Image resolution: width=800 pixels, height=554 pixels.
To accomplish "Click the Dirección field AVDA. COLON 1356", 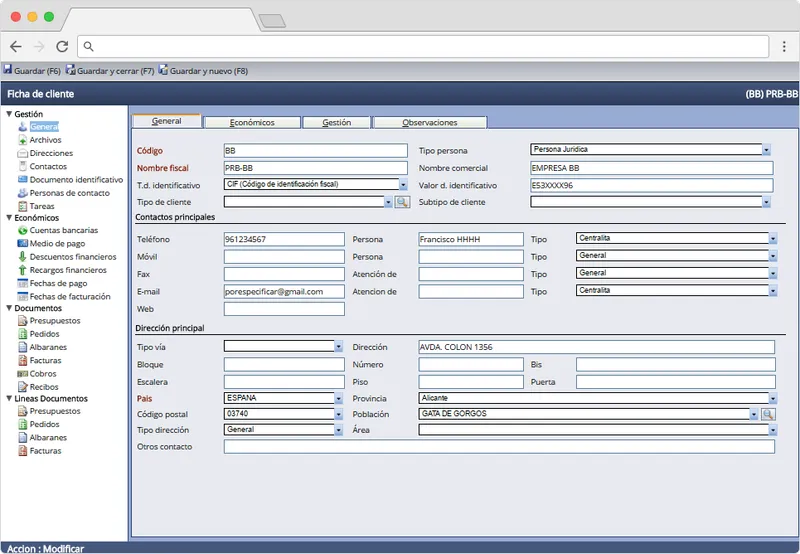I will 596,347.
